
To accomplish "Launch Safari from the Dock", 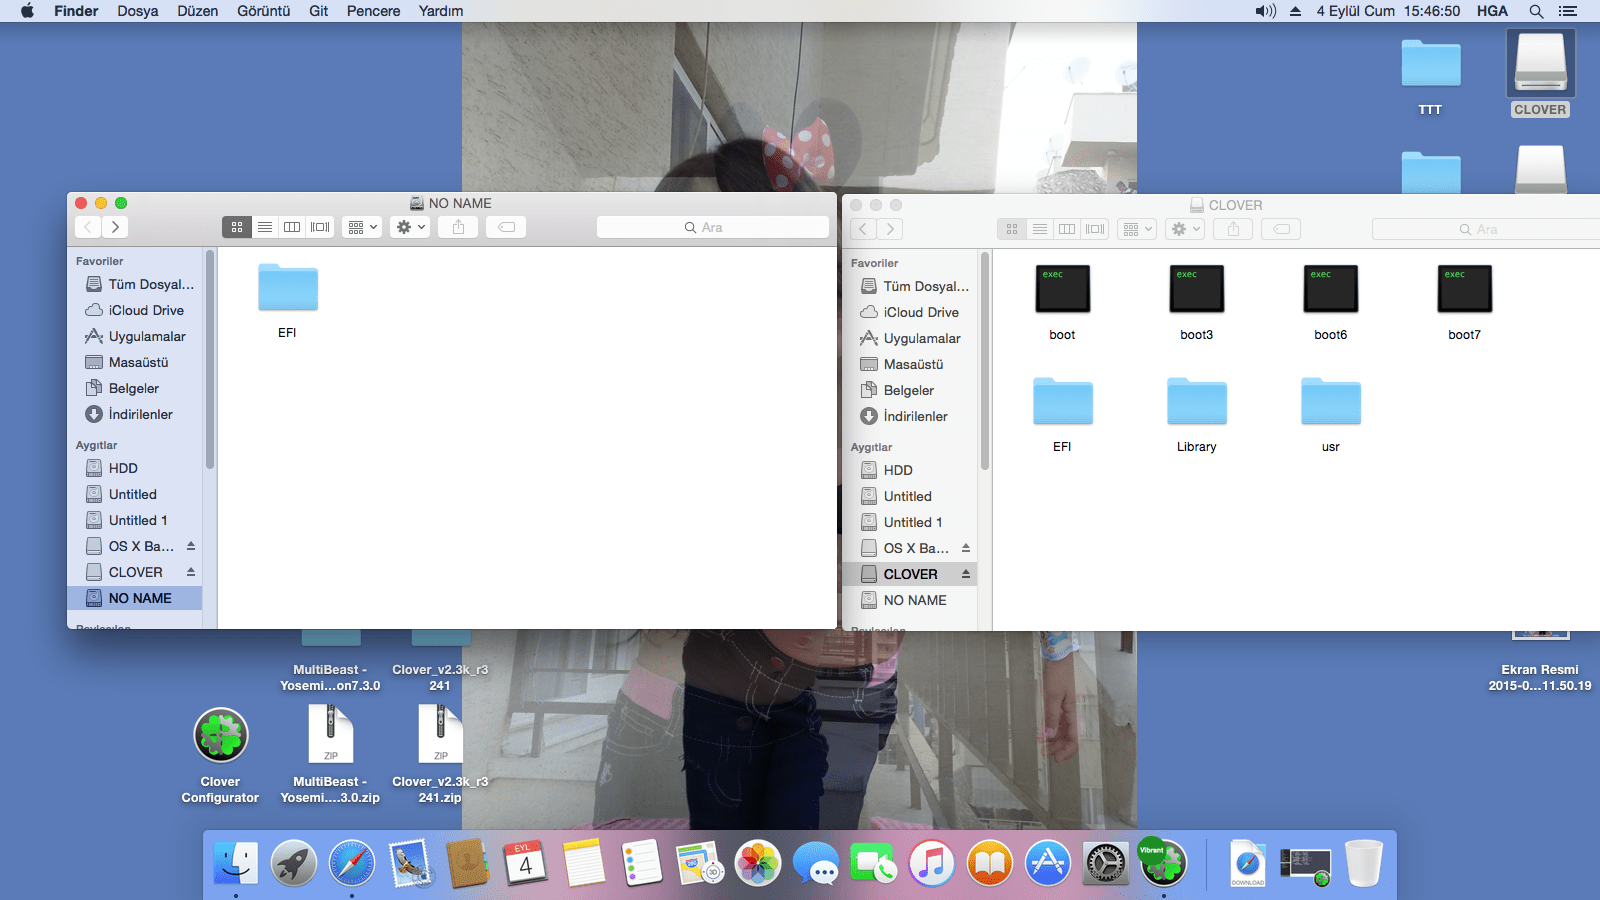I will pos(352,863).
